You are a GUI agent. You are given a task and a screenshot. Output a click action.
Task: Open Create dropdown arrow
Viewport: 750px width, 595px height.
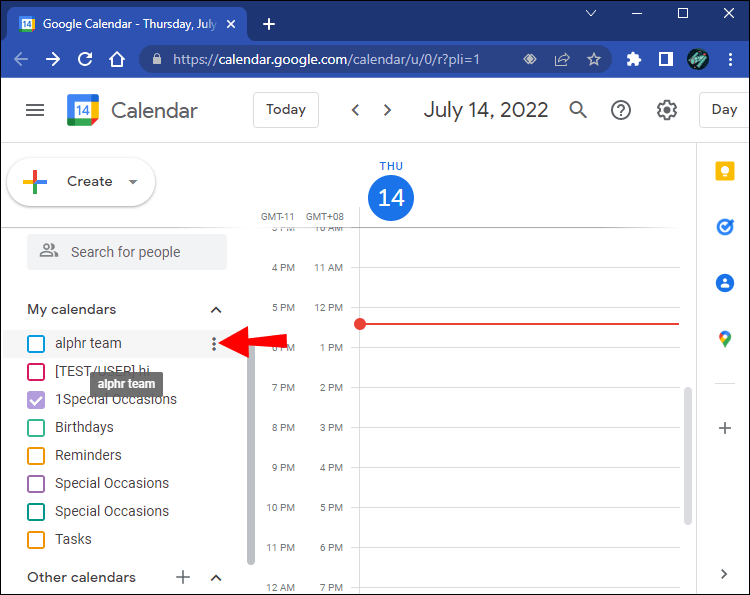[x=133, y=182]
